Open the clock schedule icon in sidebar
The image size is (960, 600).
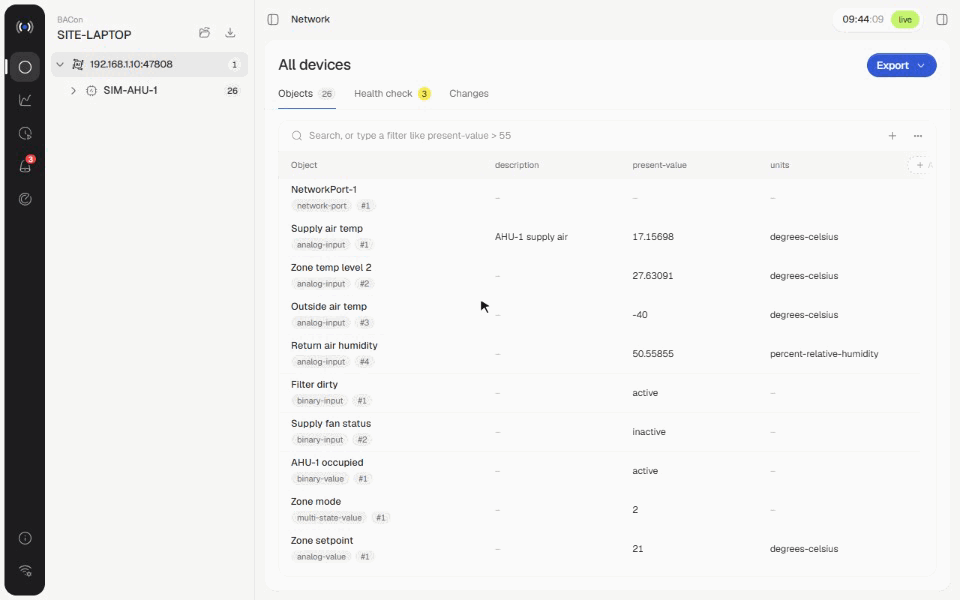coord(25,133)
